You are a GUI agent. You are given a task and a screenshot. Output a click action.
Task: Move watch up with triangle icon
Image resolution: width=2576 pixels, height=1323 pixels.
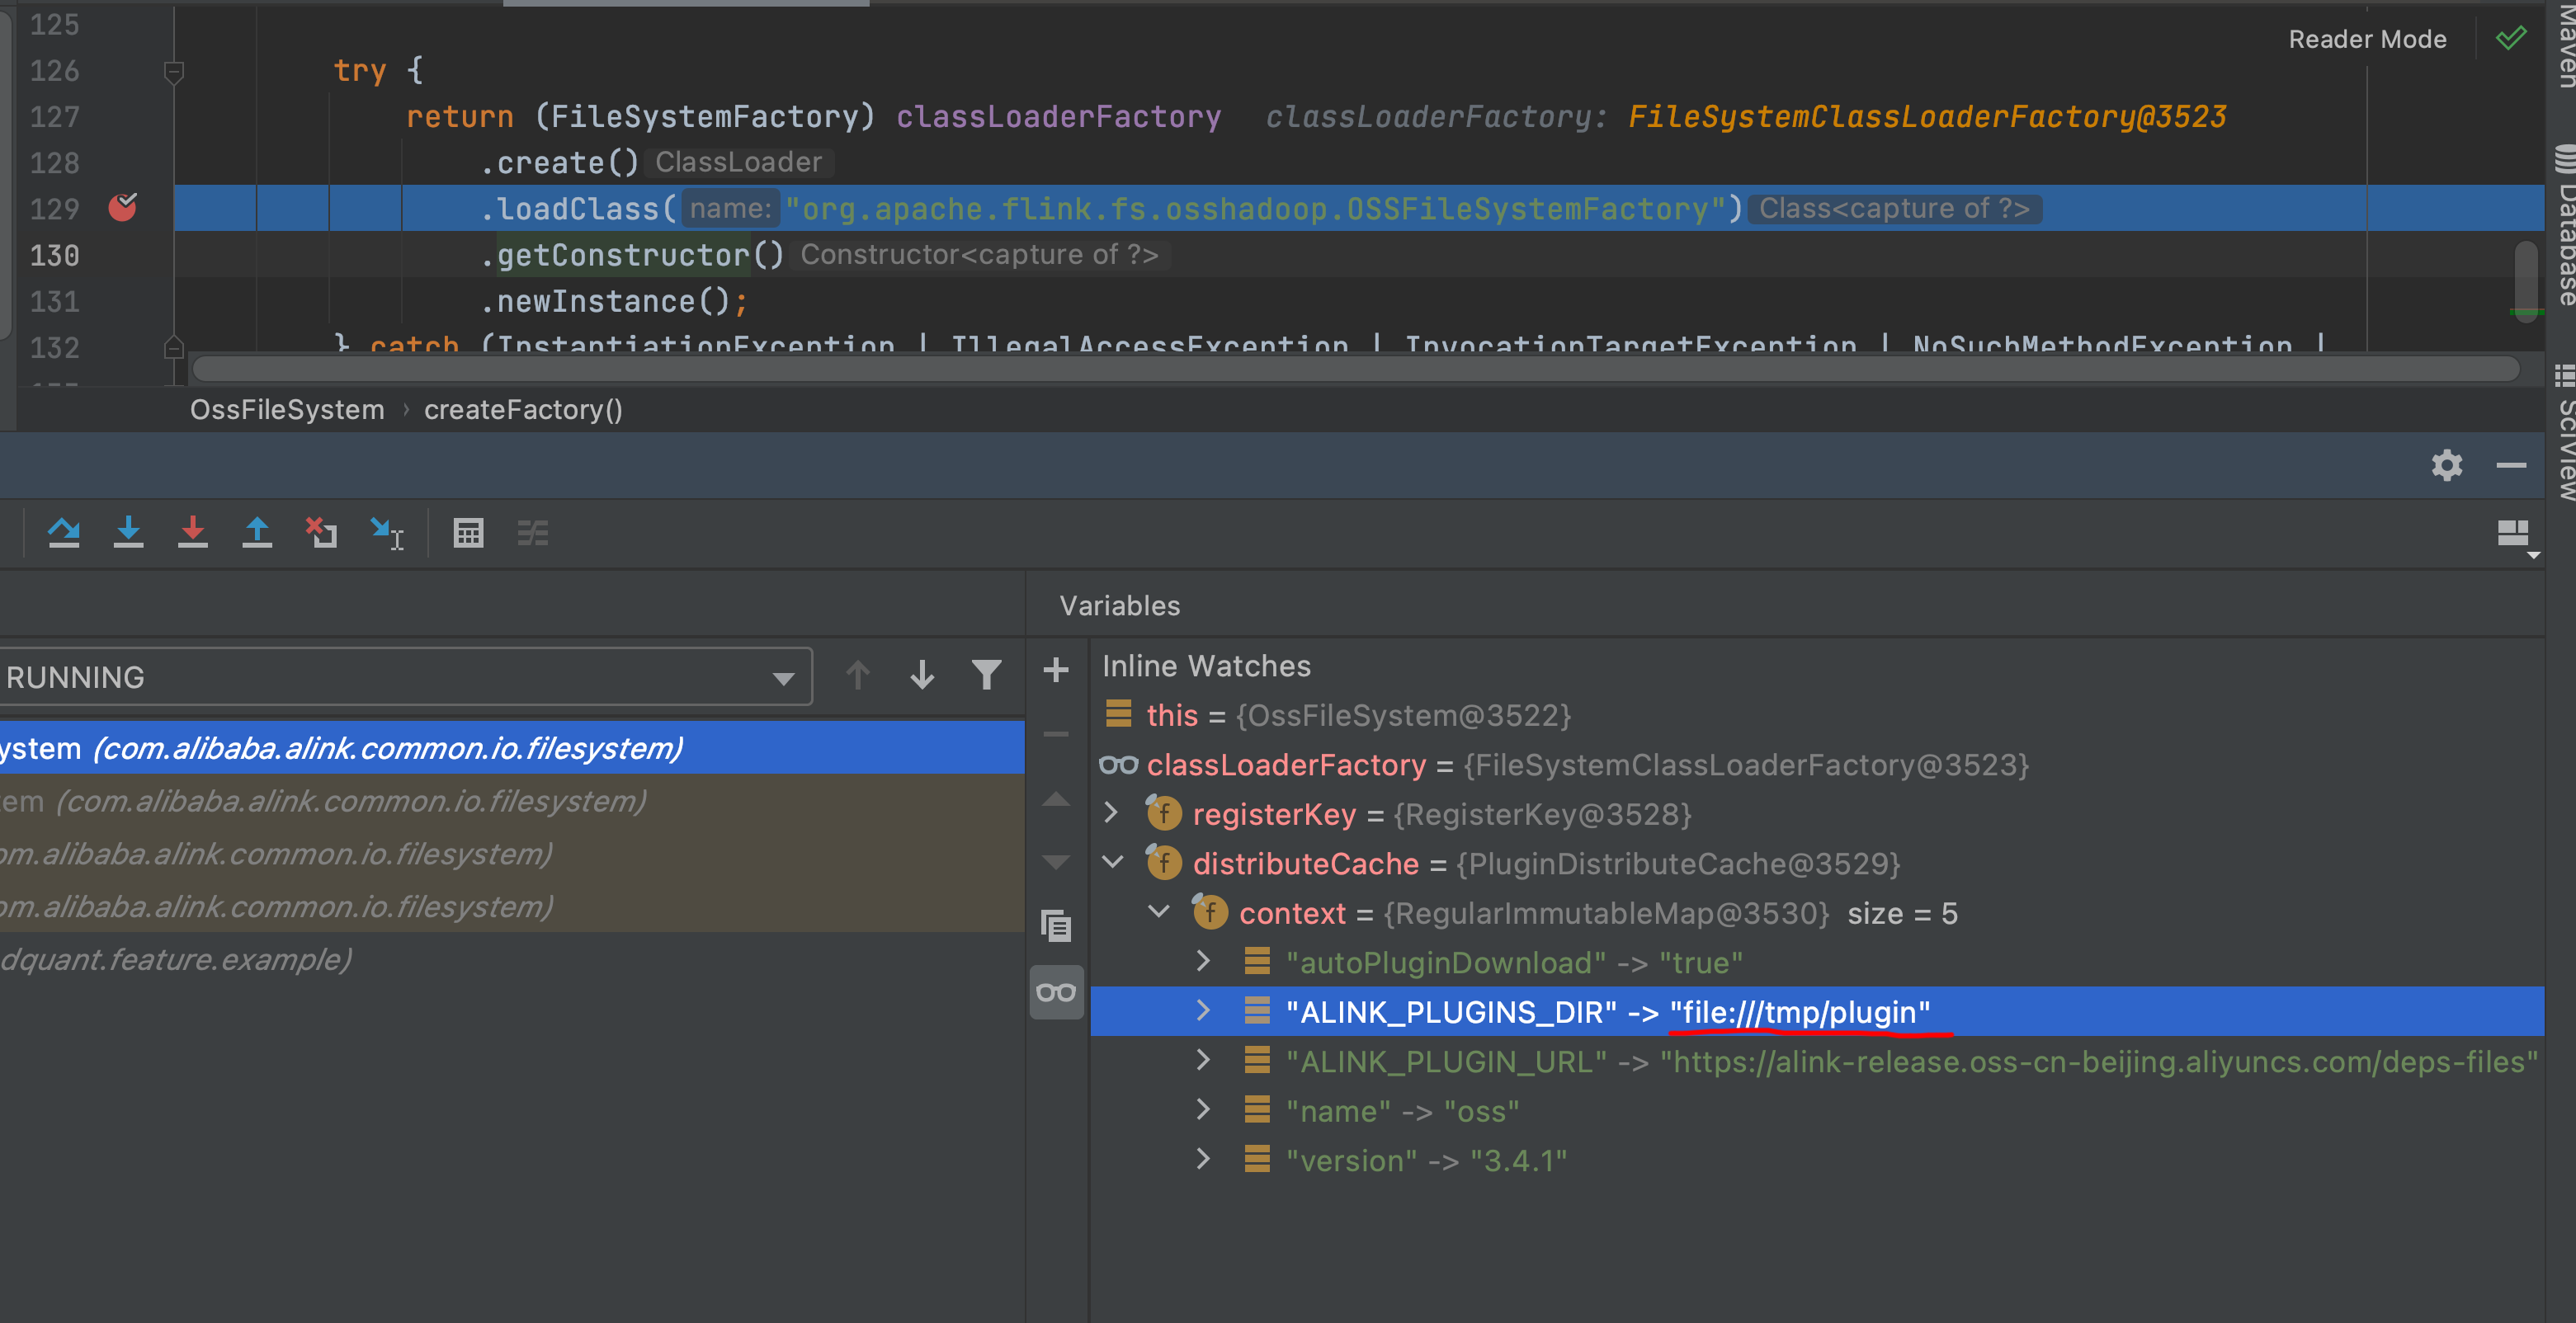pos(1056,800)
